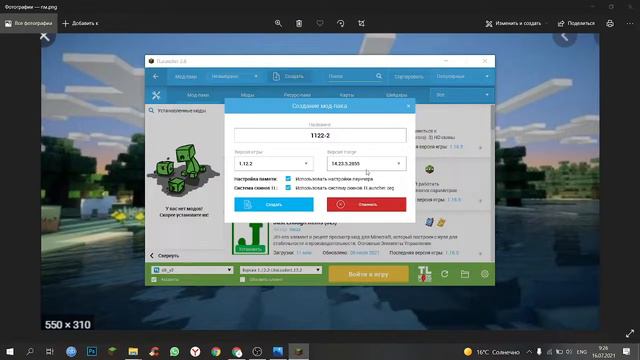640x360 pixels.
Task: Open the Популярные sort dropdown
Action: coord(462,76)
